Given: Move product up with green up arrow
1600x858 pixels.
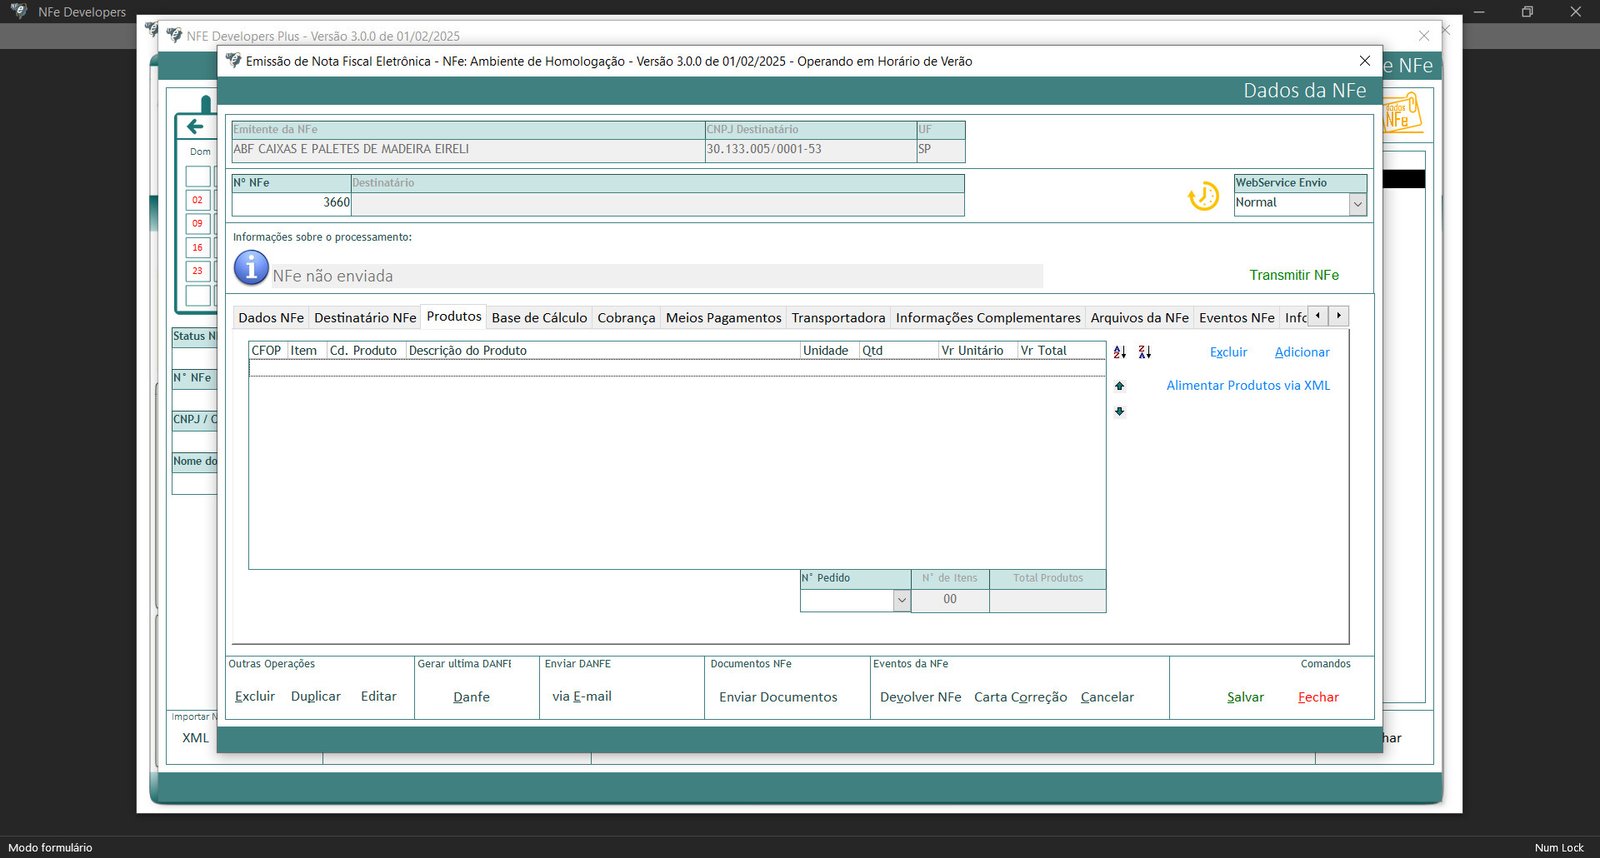Looking at the screenshot, I should tap(1120, 386).
